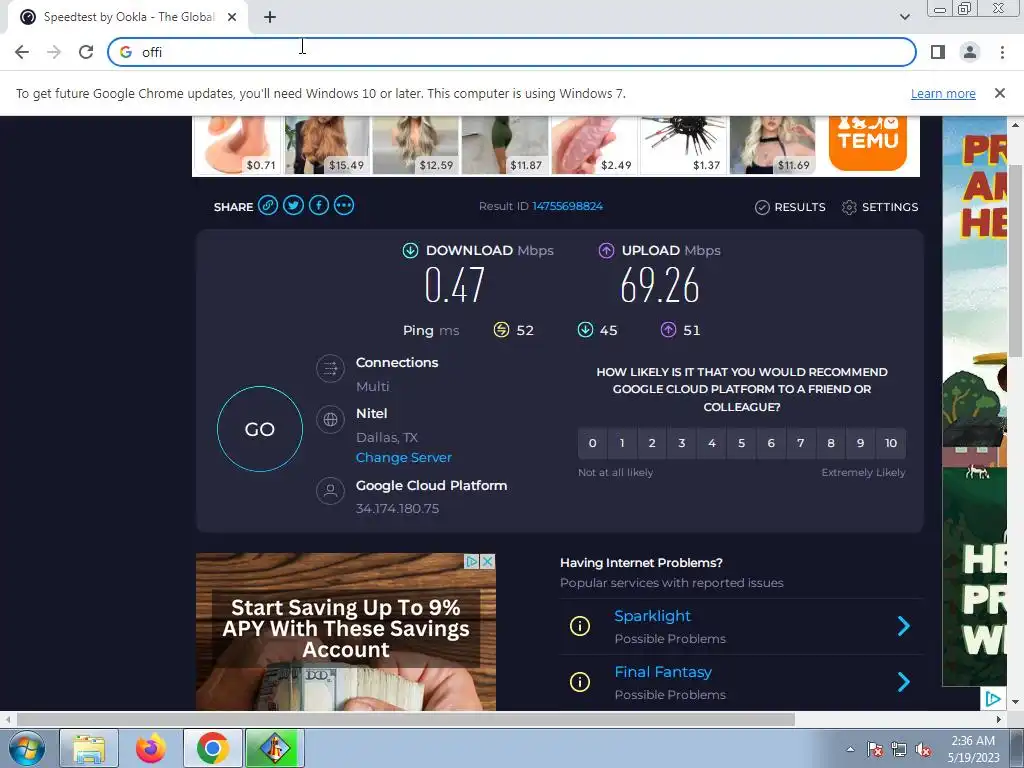Open the $15.49 Temu product thumbnail
This screenshot has height=768, width=1024.
[x=327, y=145]
